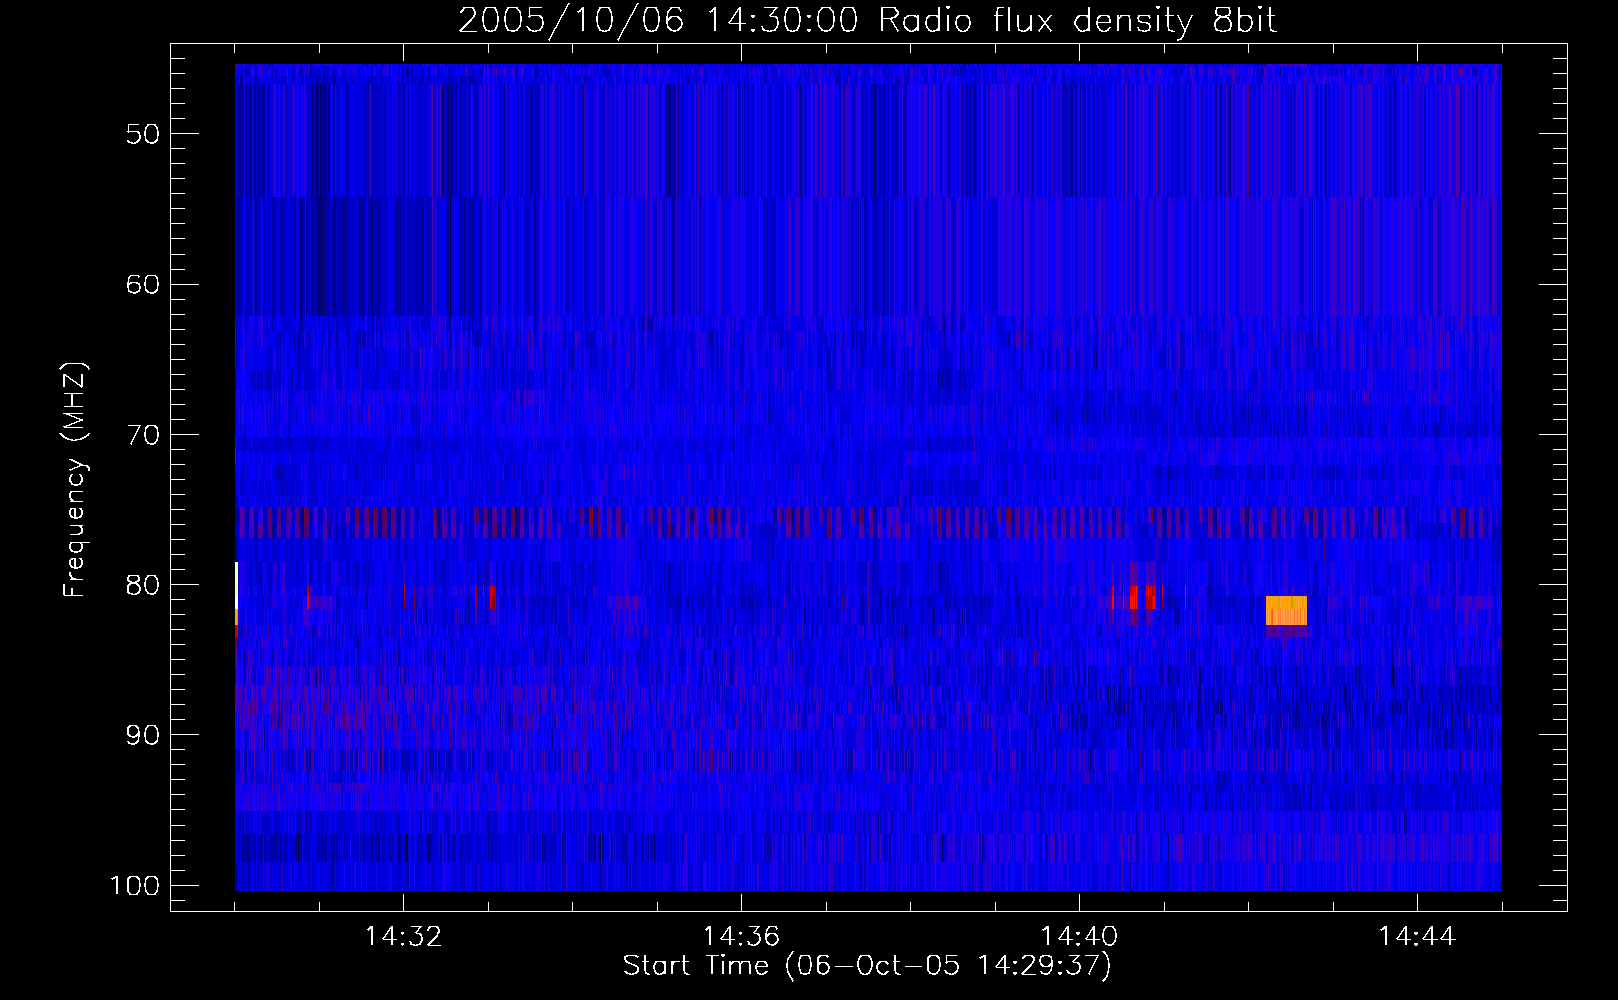Click the 14:44 time tick label
The height and width of the screenshot is (1000, 1618).
(x=1417, y=937)
